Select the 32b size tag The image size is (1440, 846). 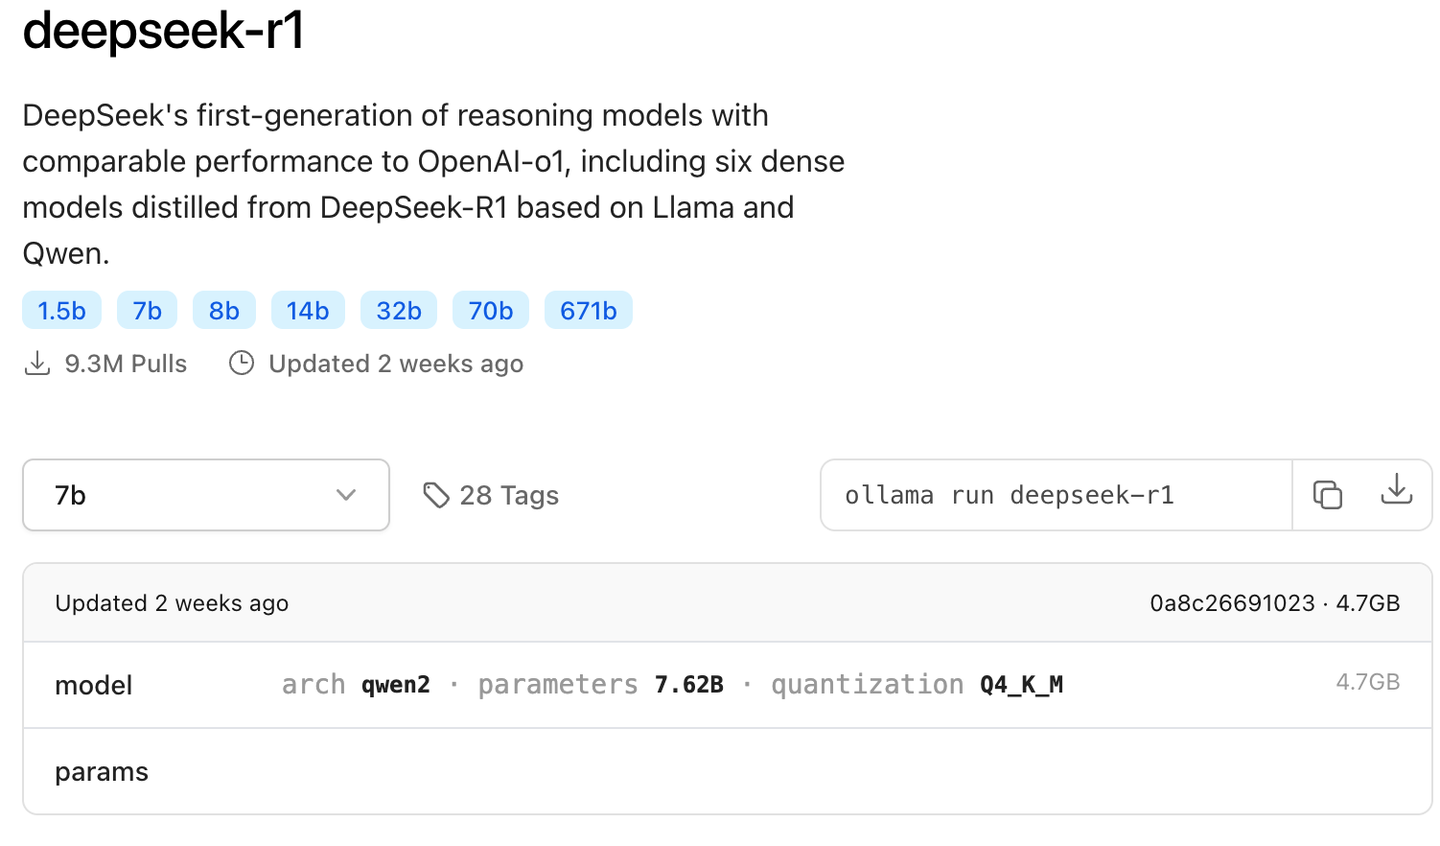coord(399,311)
